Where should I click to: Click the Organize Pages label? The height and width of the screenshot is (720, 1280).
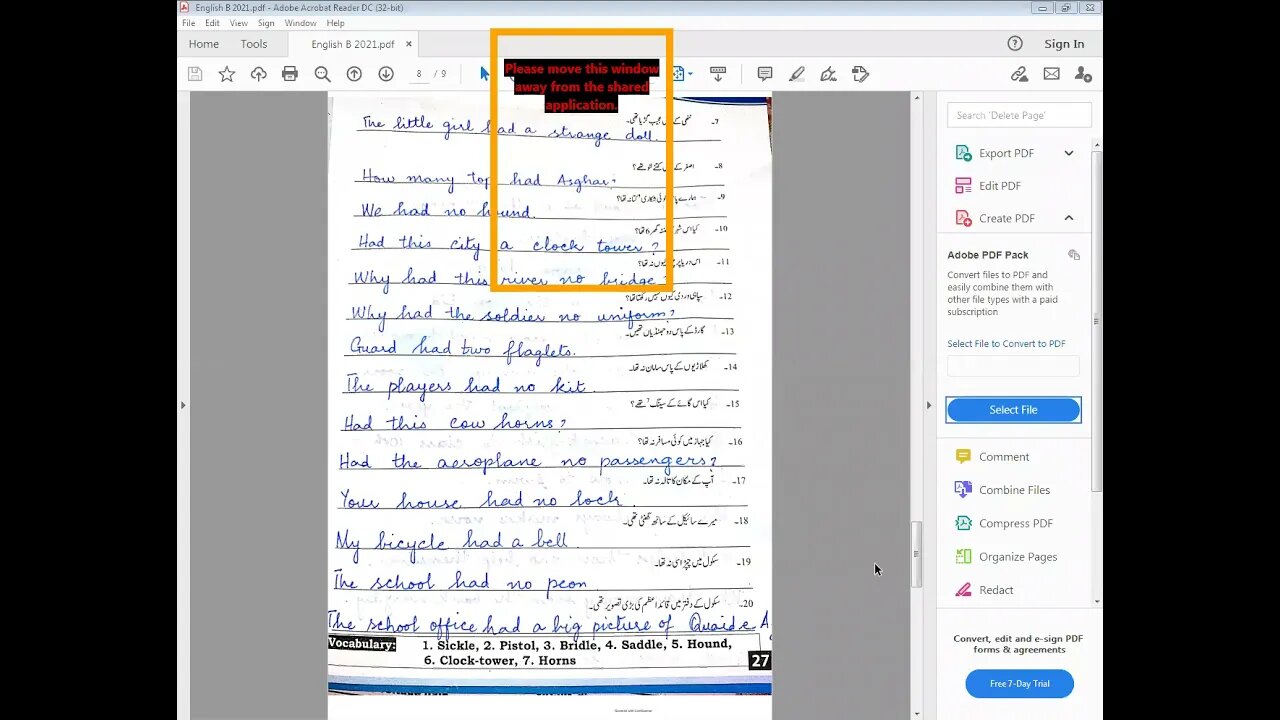(x=1018, y=557)
